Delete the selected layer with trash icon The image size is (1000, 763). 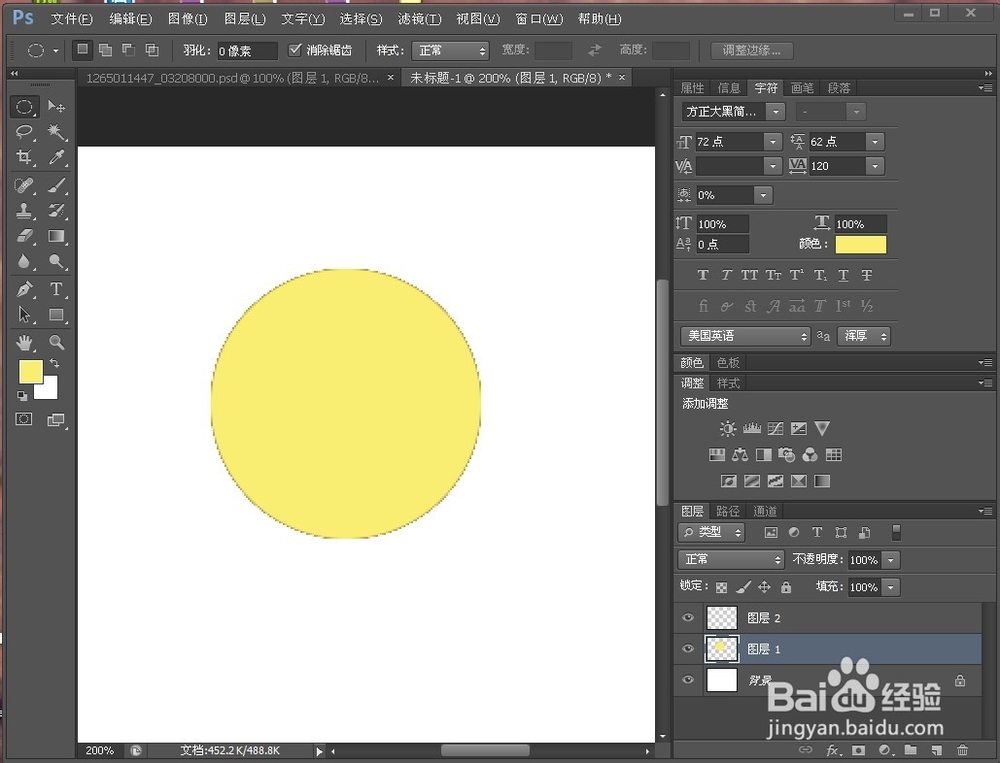[x=962, y=750]
